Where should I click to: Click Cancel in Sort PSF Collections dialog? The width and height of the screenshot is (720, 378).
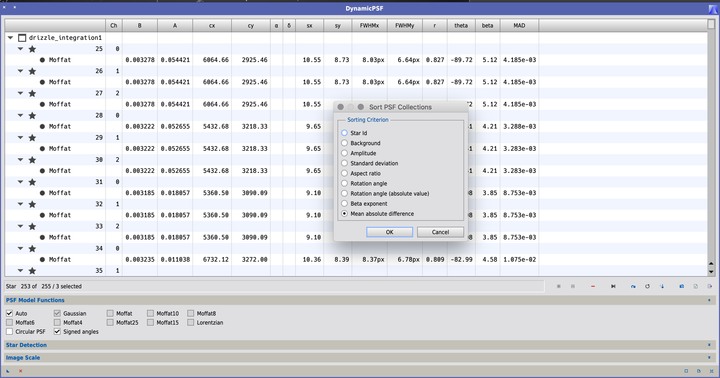click(440, 232)
